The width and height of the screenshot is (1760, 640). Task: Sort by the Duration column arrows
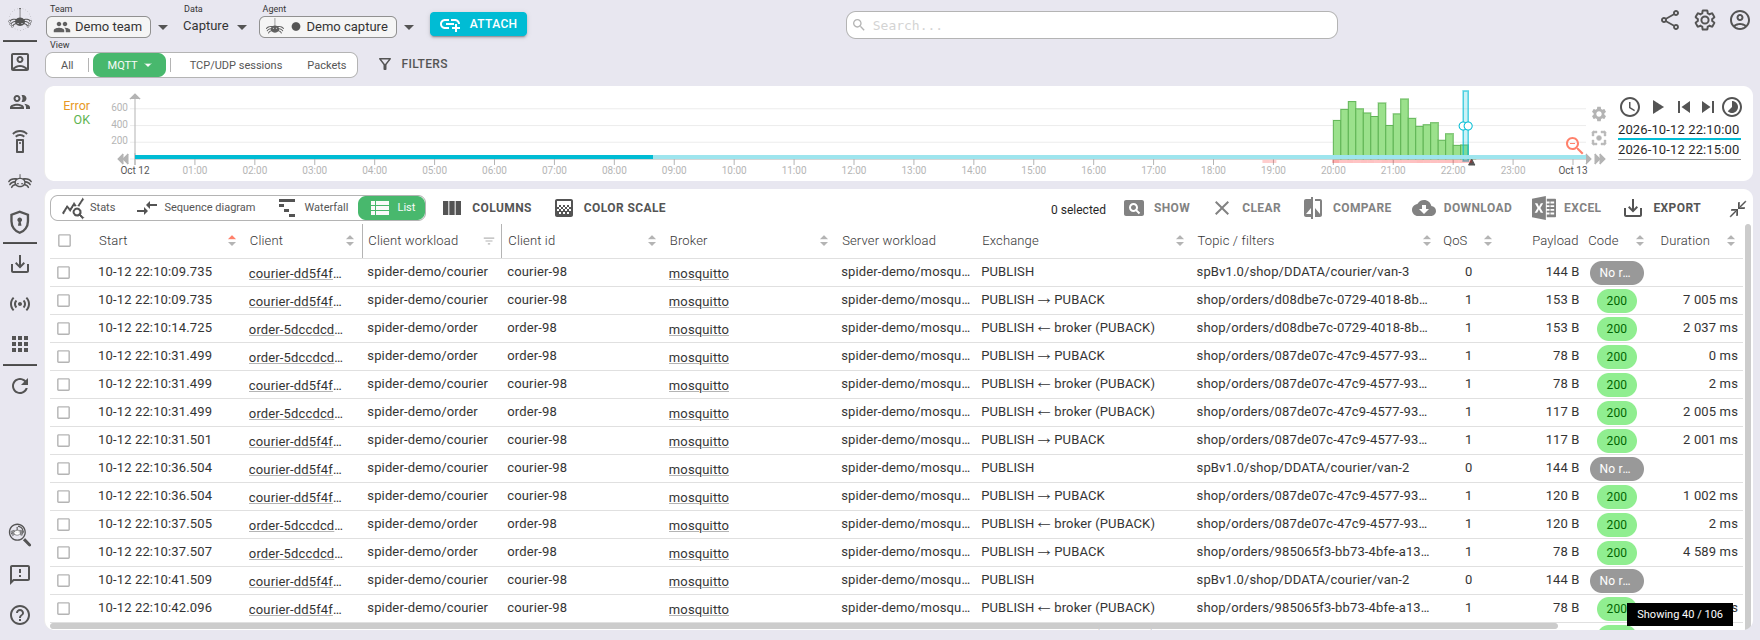click(x=1731, y=241)
